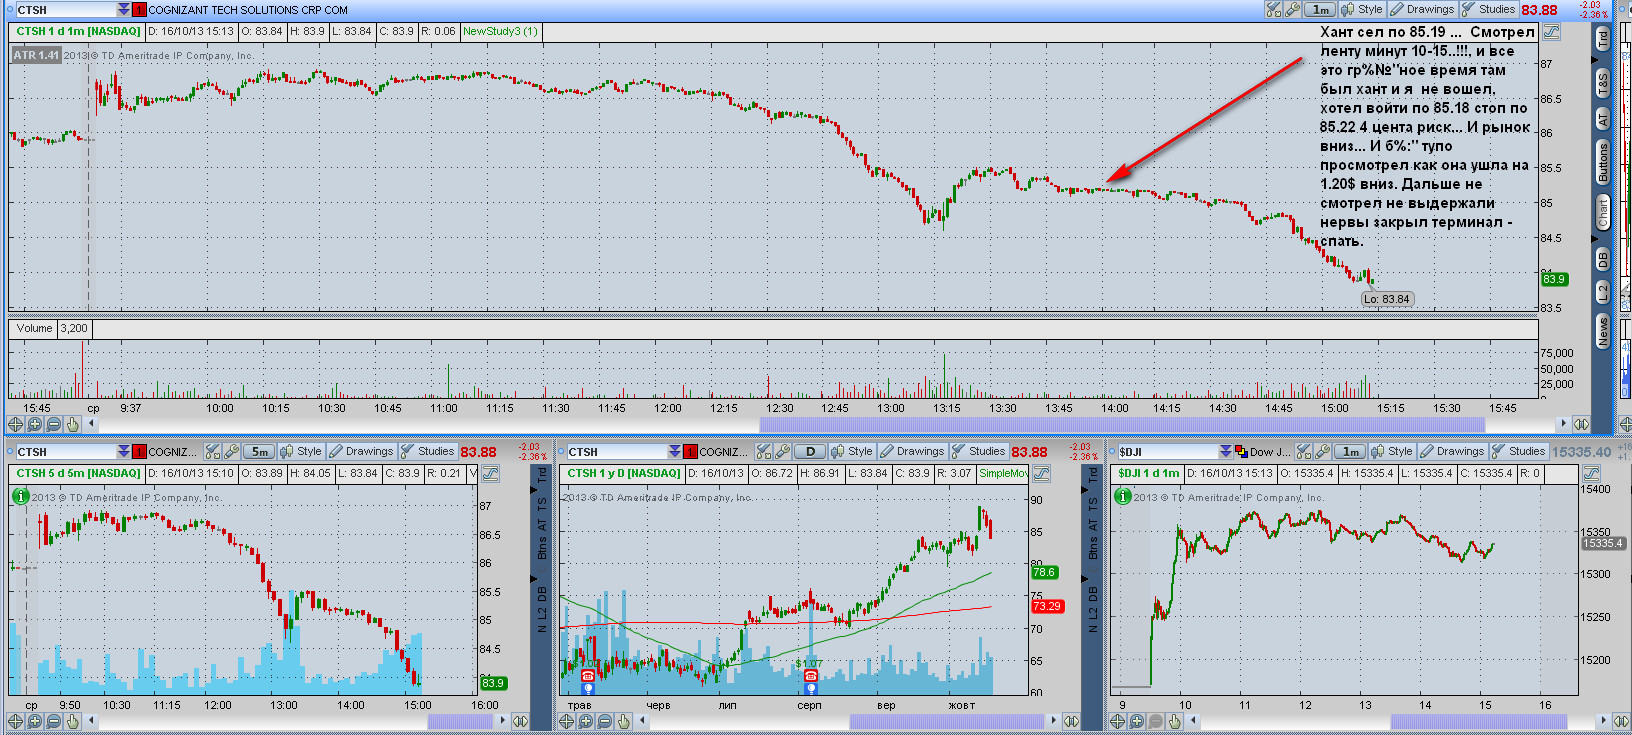This screenshot has width=1632, height=735.
Task: Open symbol dropdown arrow of the daily chart
Action: tap(675, 452)
